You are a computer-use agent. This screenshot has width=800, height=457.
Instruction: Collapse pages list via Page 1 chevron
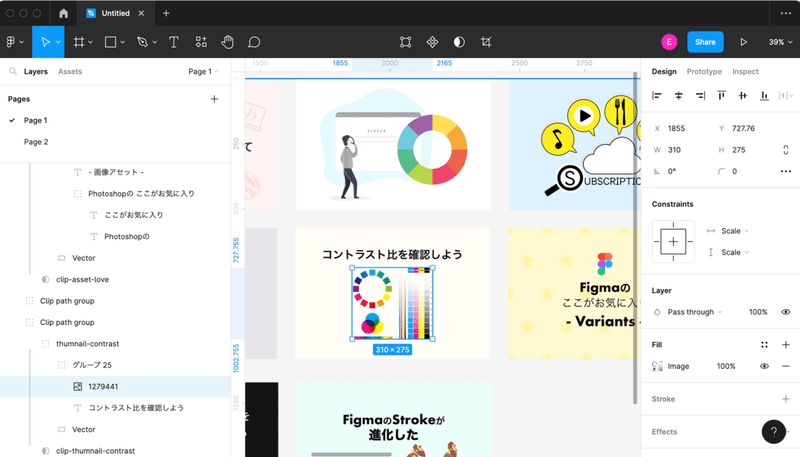pos(217,71)
